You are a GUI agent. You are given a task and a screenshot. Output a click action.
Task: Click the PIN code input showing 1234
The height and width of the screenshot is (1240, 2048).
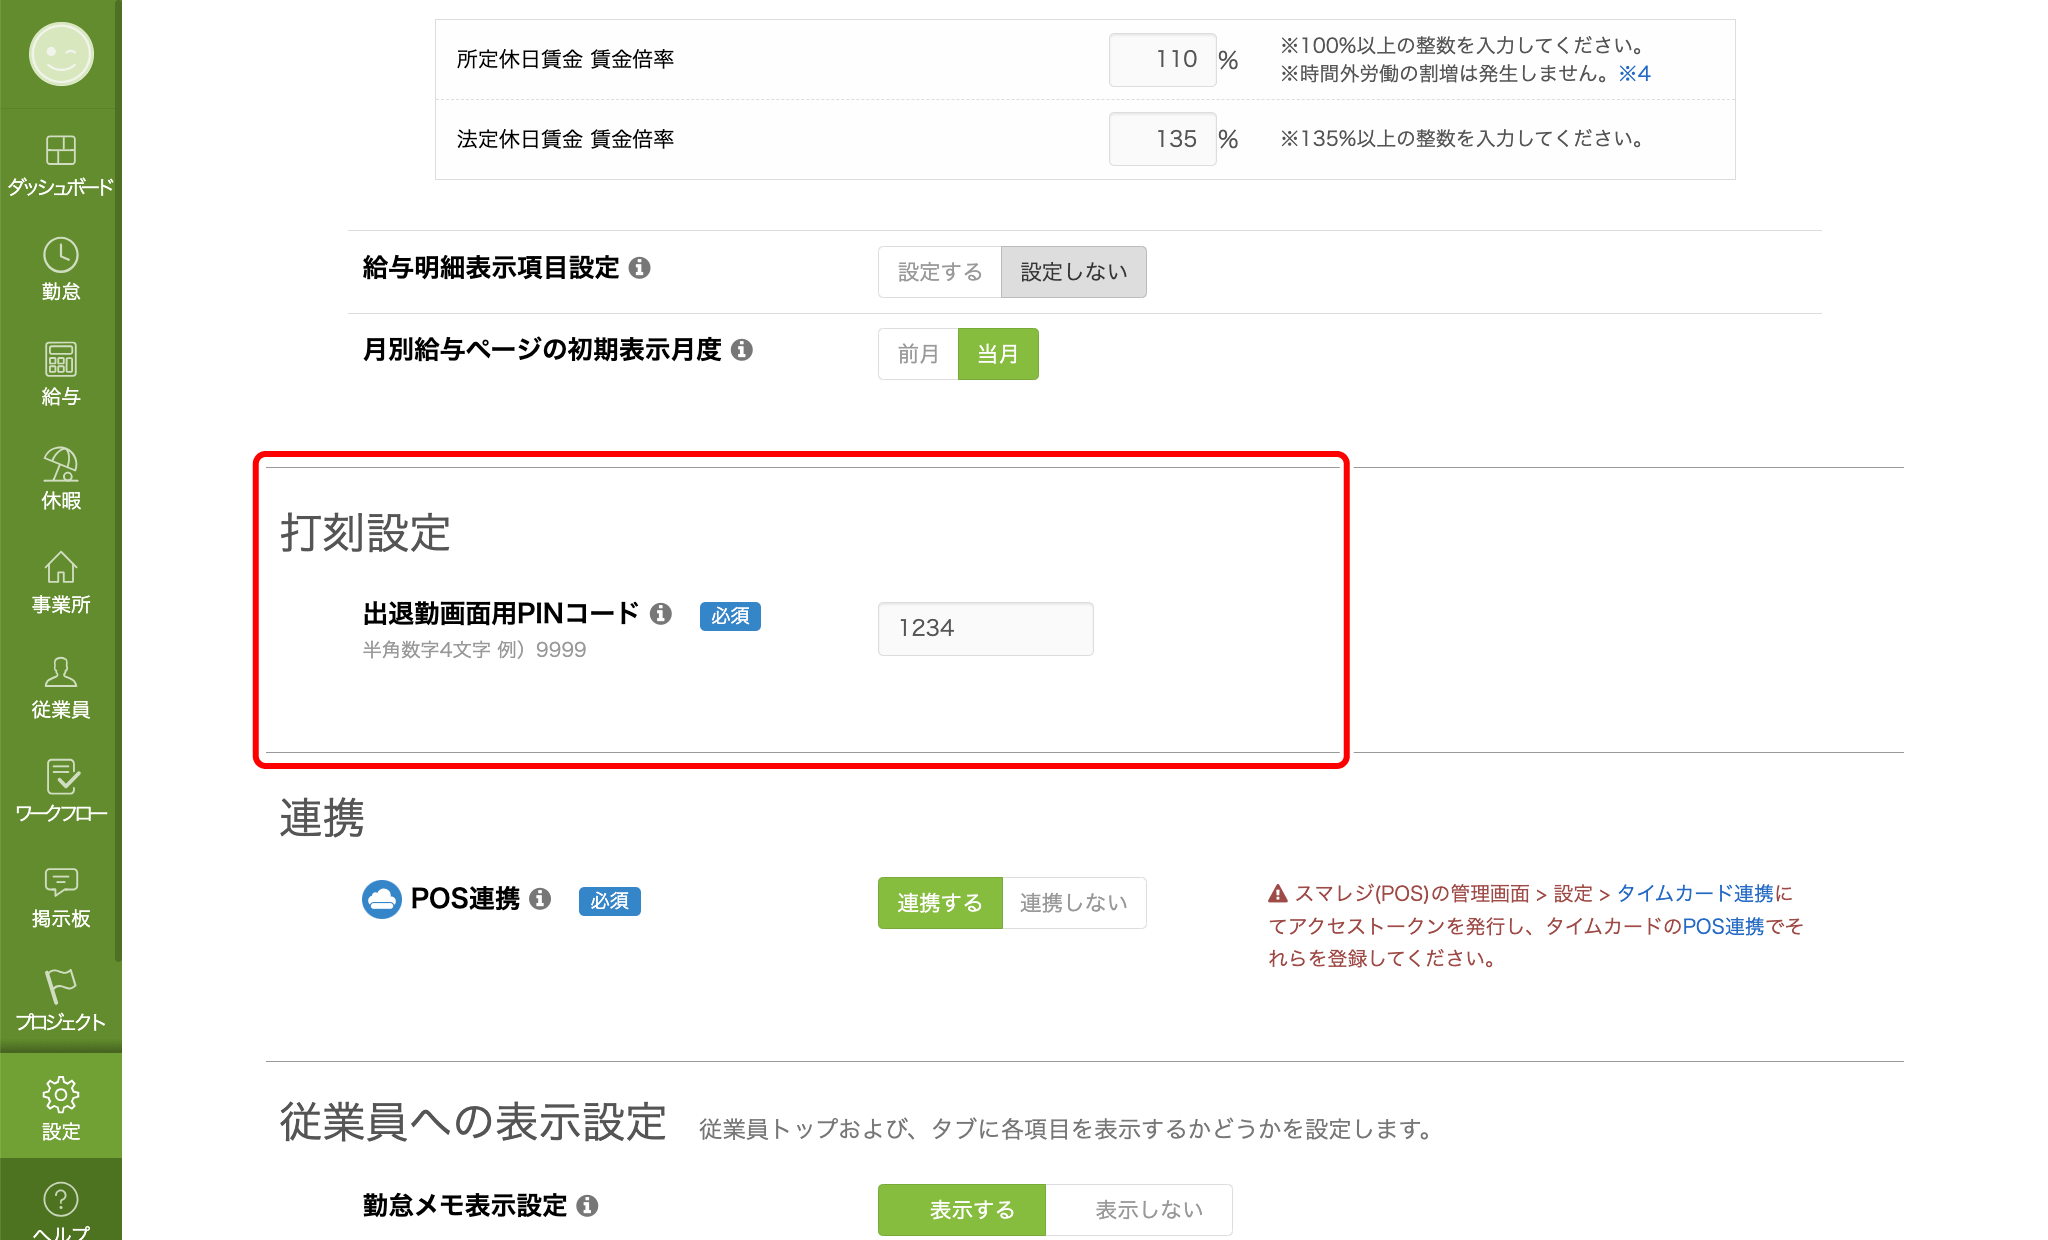984,628
